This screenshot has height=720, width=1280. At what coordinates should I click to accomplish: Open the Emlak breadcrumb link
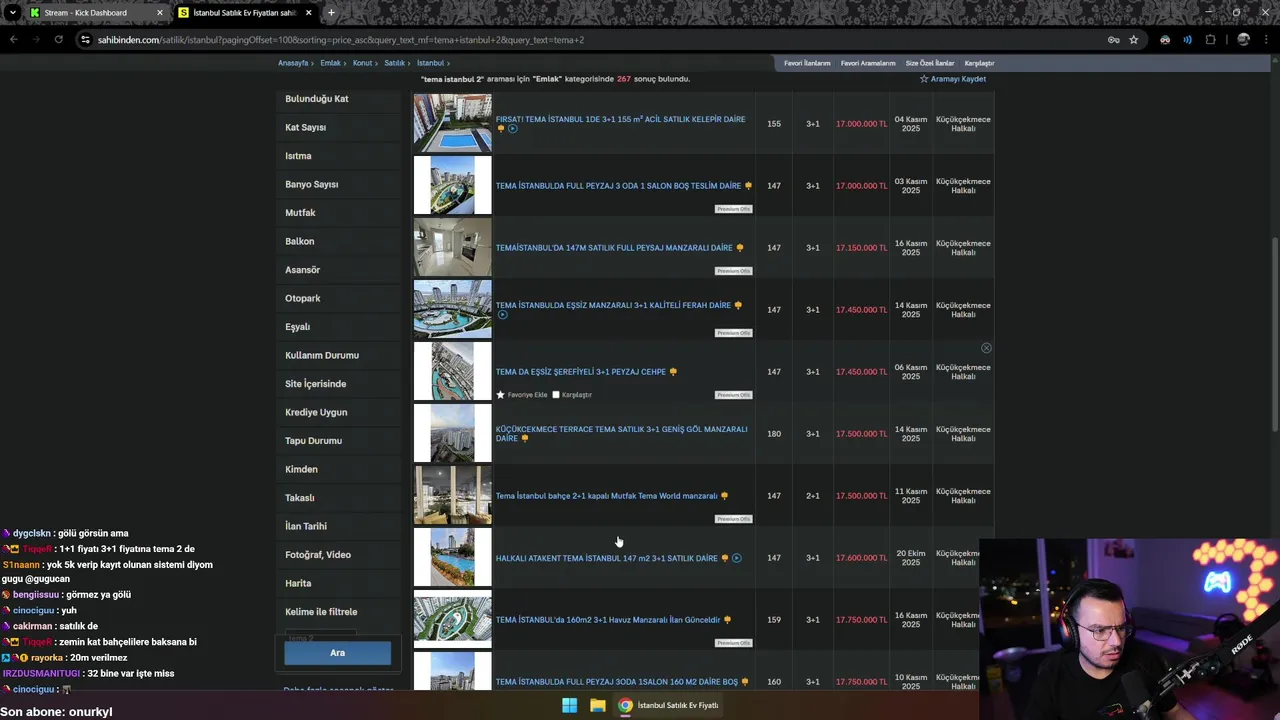330,63
